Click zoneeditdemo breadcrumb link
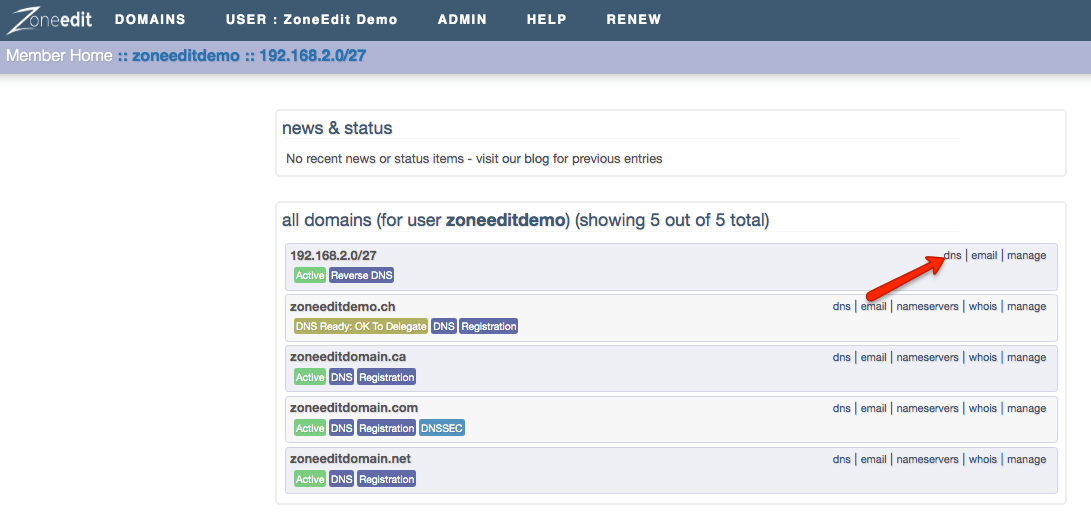The image size is (1091, 517). (186, 56)
